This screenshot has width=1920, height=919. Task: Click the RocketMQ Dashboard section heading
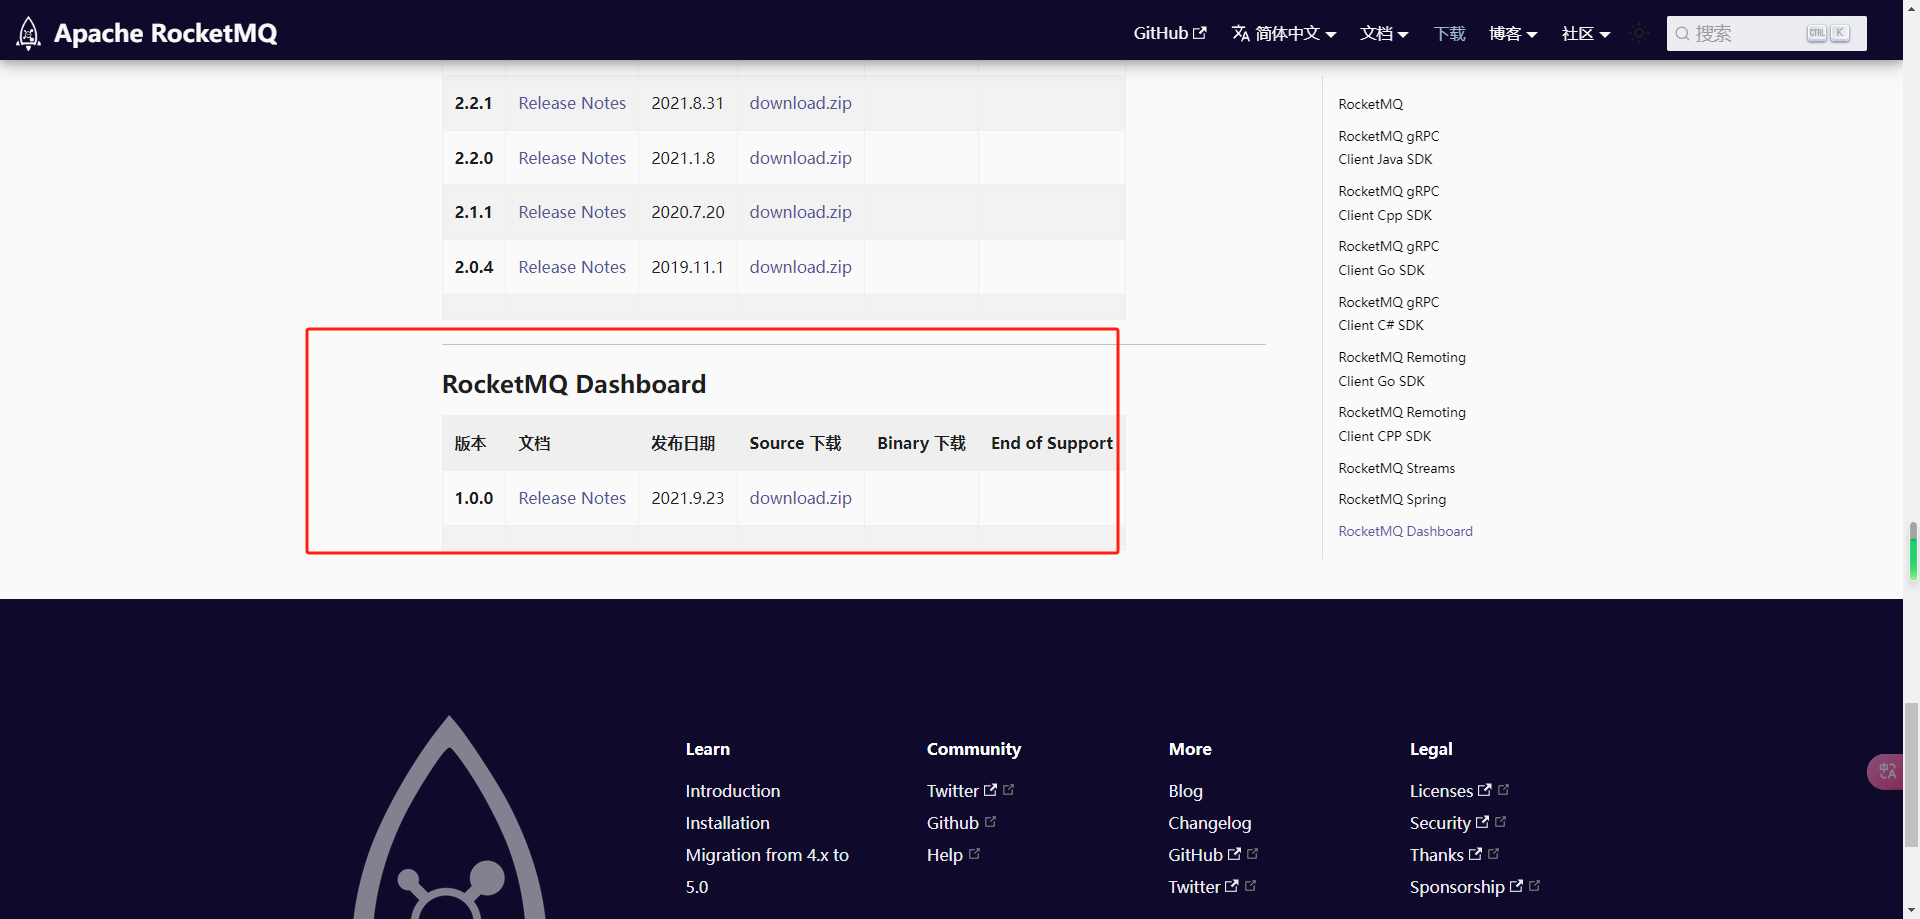[x=574, y=384]
